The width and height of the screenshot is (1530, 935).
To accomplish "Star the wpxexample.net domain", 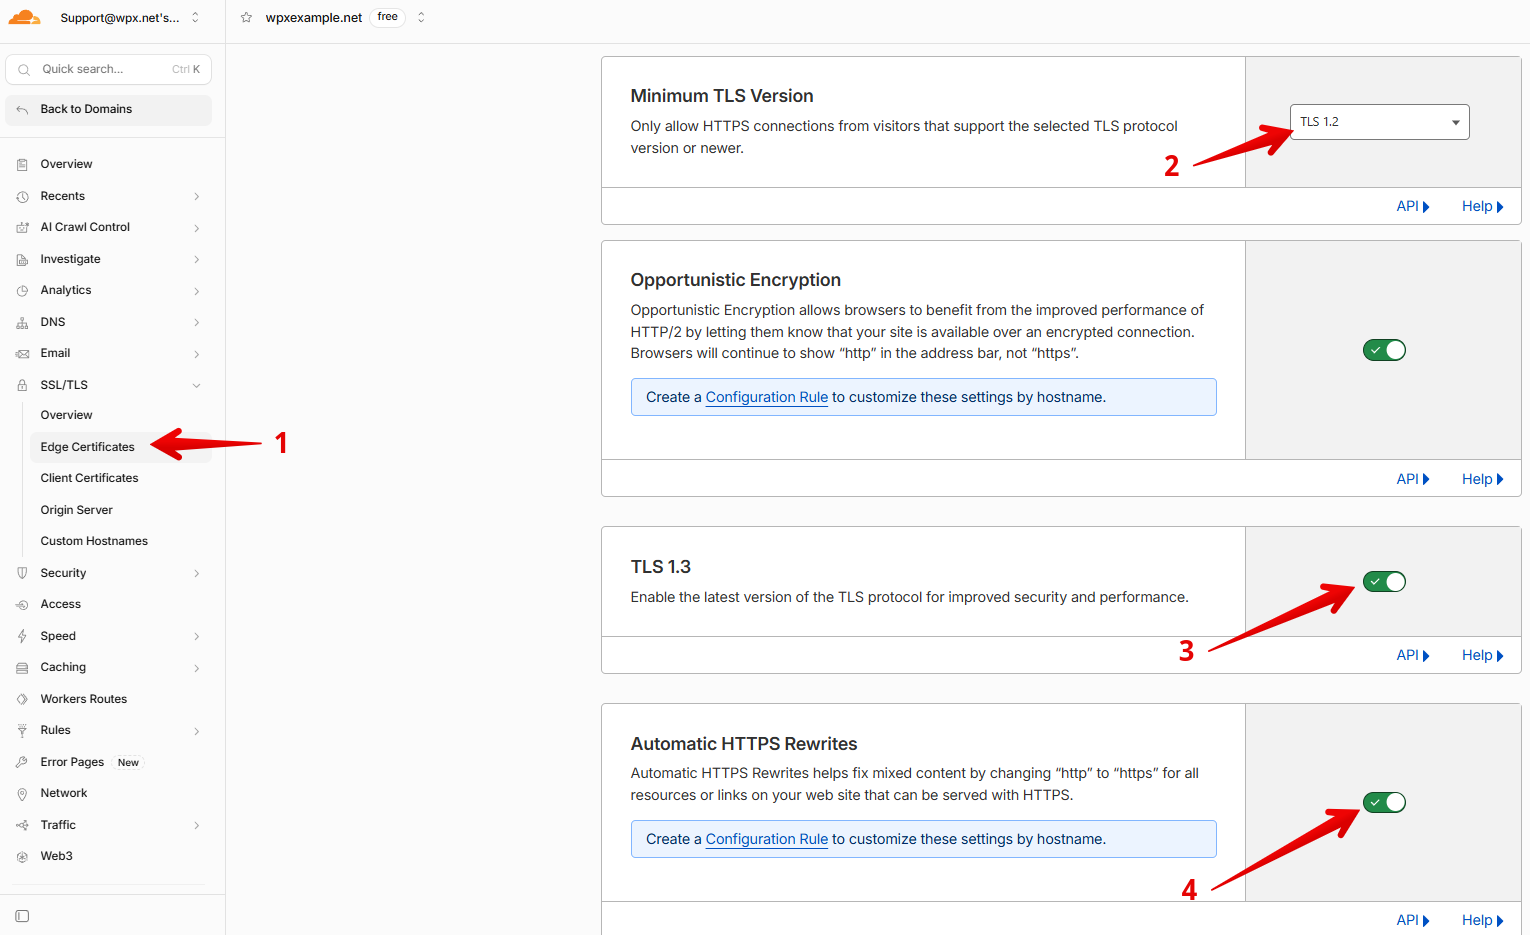I will coord(246,17).
